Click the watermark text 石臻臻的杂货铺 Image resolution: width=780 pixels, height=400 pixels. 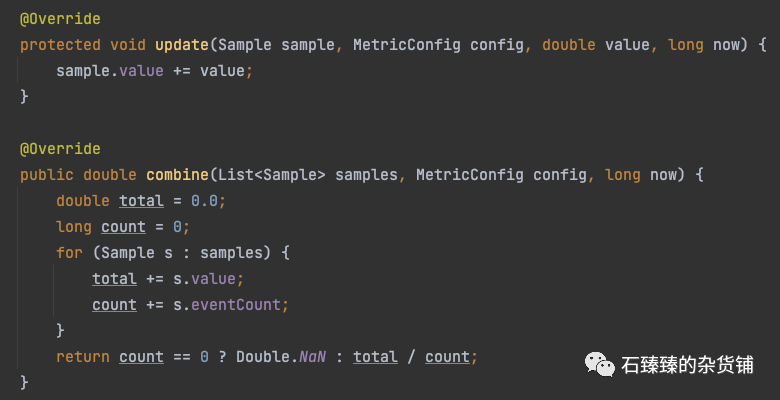tap(687, 365)
